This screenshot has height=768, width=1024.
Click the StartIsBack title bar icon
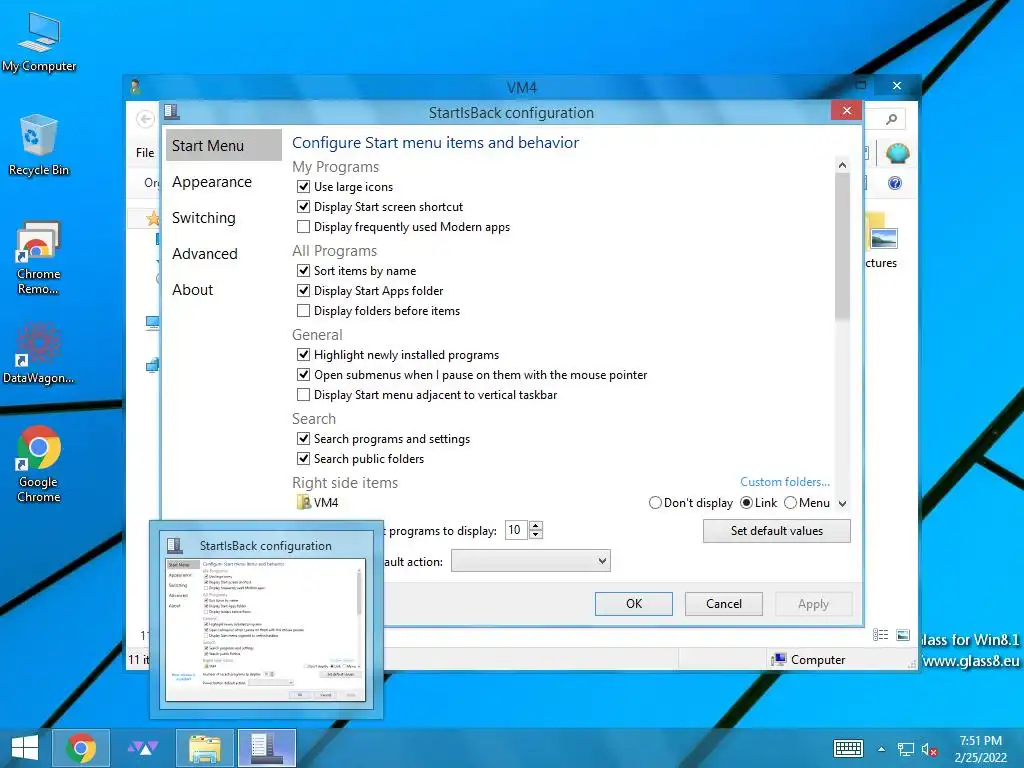coord(172,112)
